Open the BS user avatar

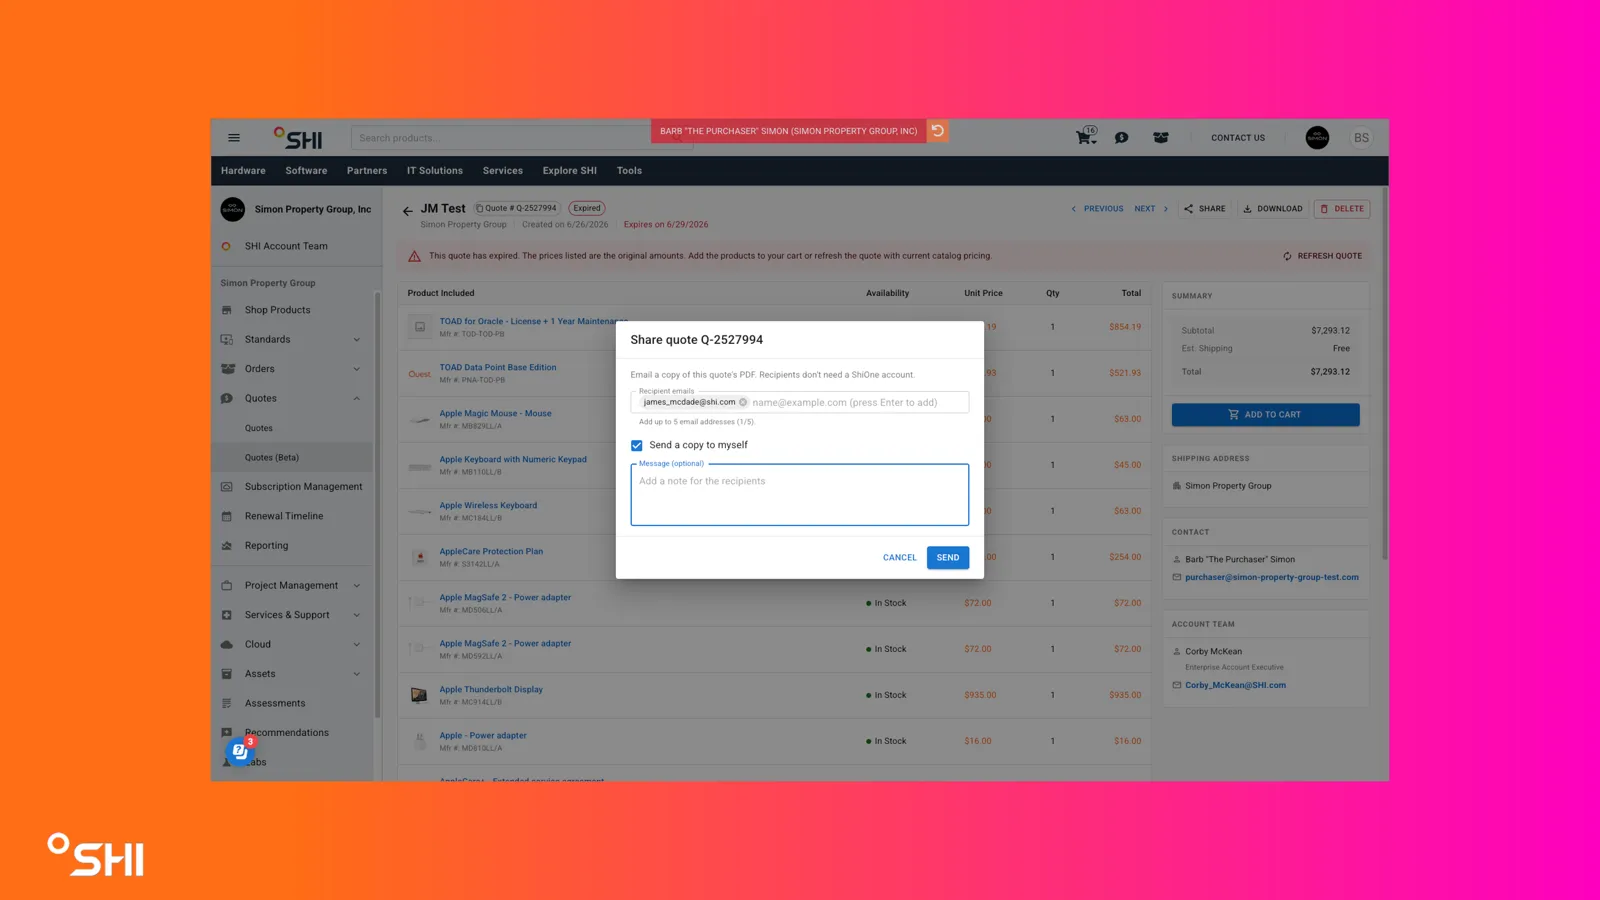click(1361, 138)
